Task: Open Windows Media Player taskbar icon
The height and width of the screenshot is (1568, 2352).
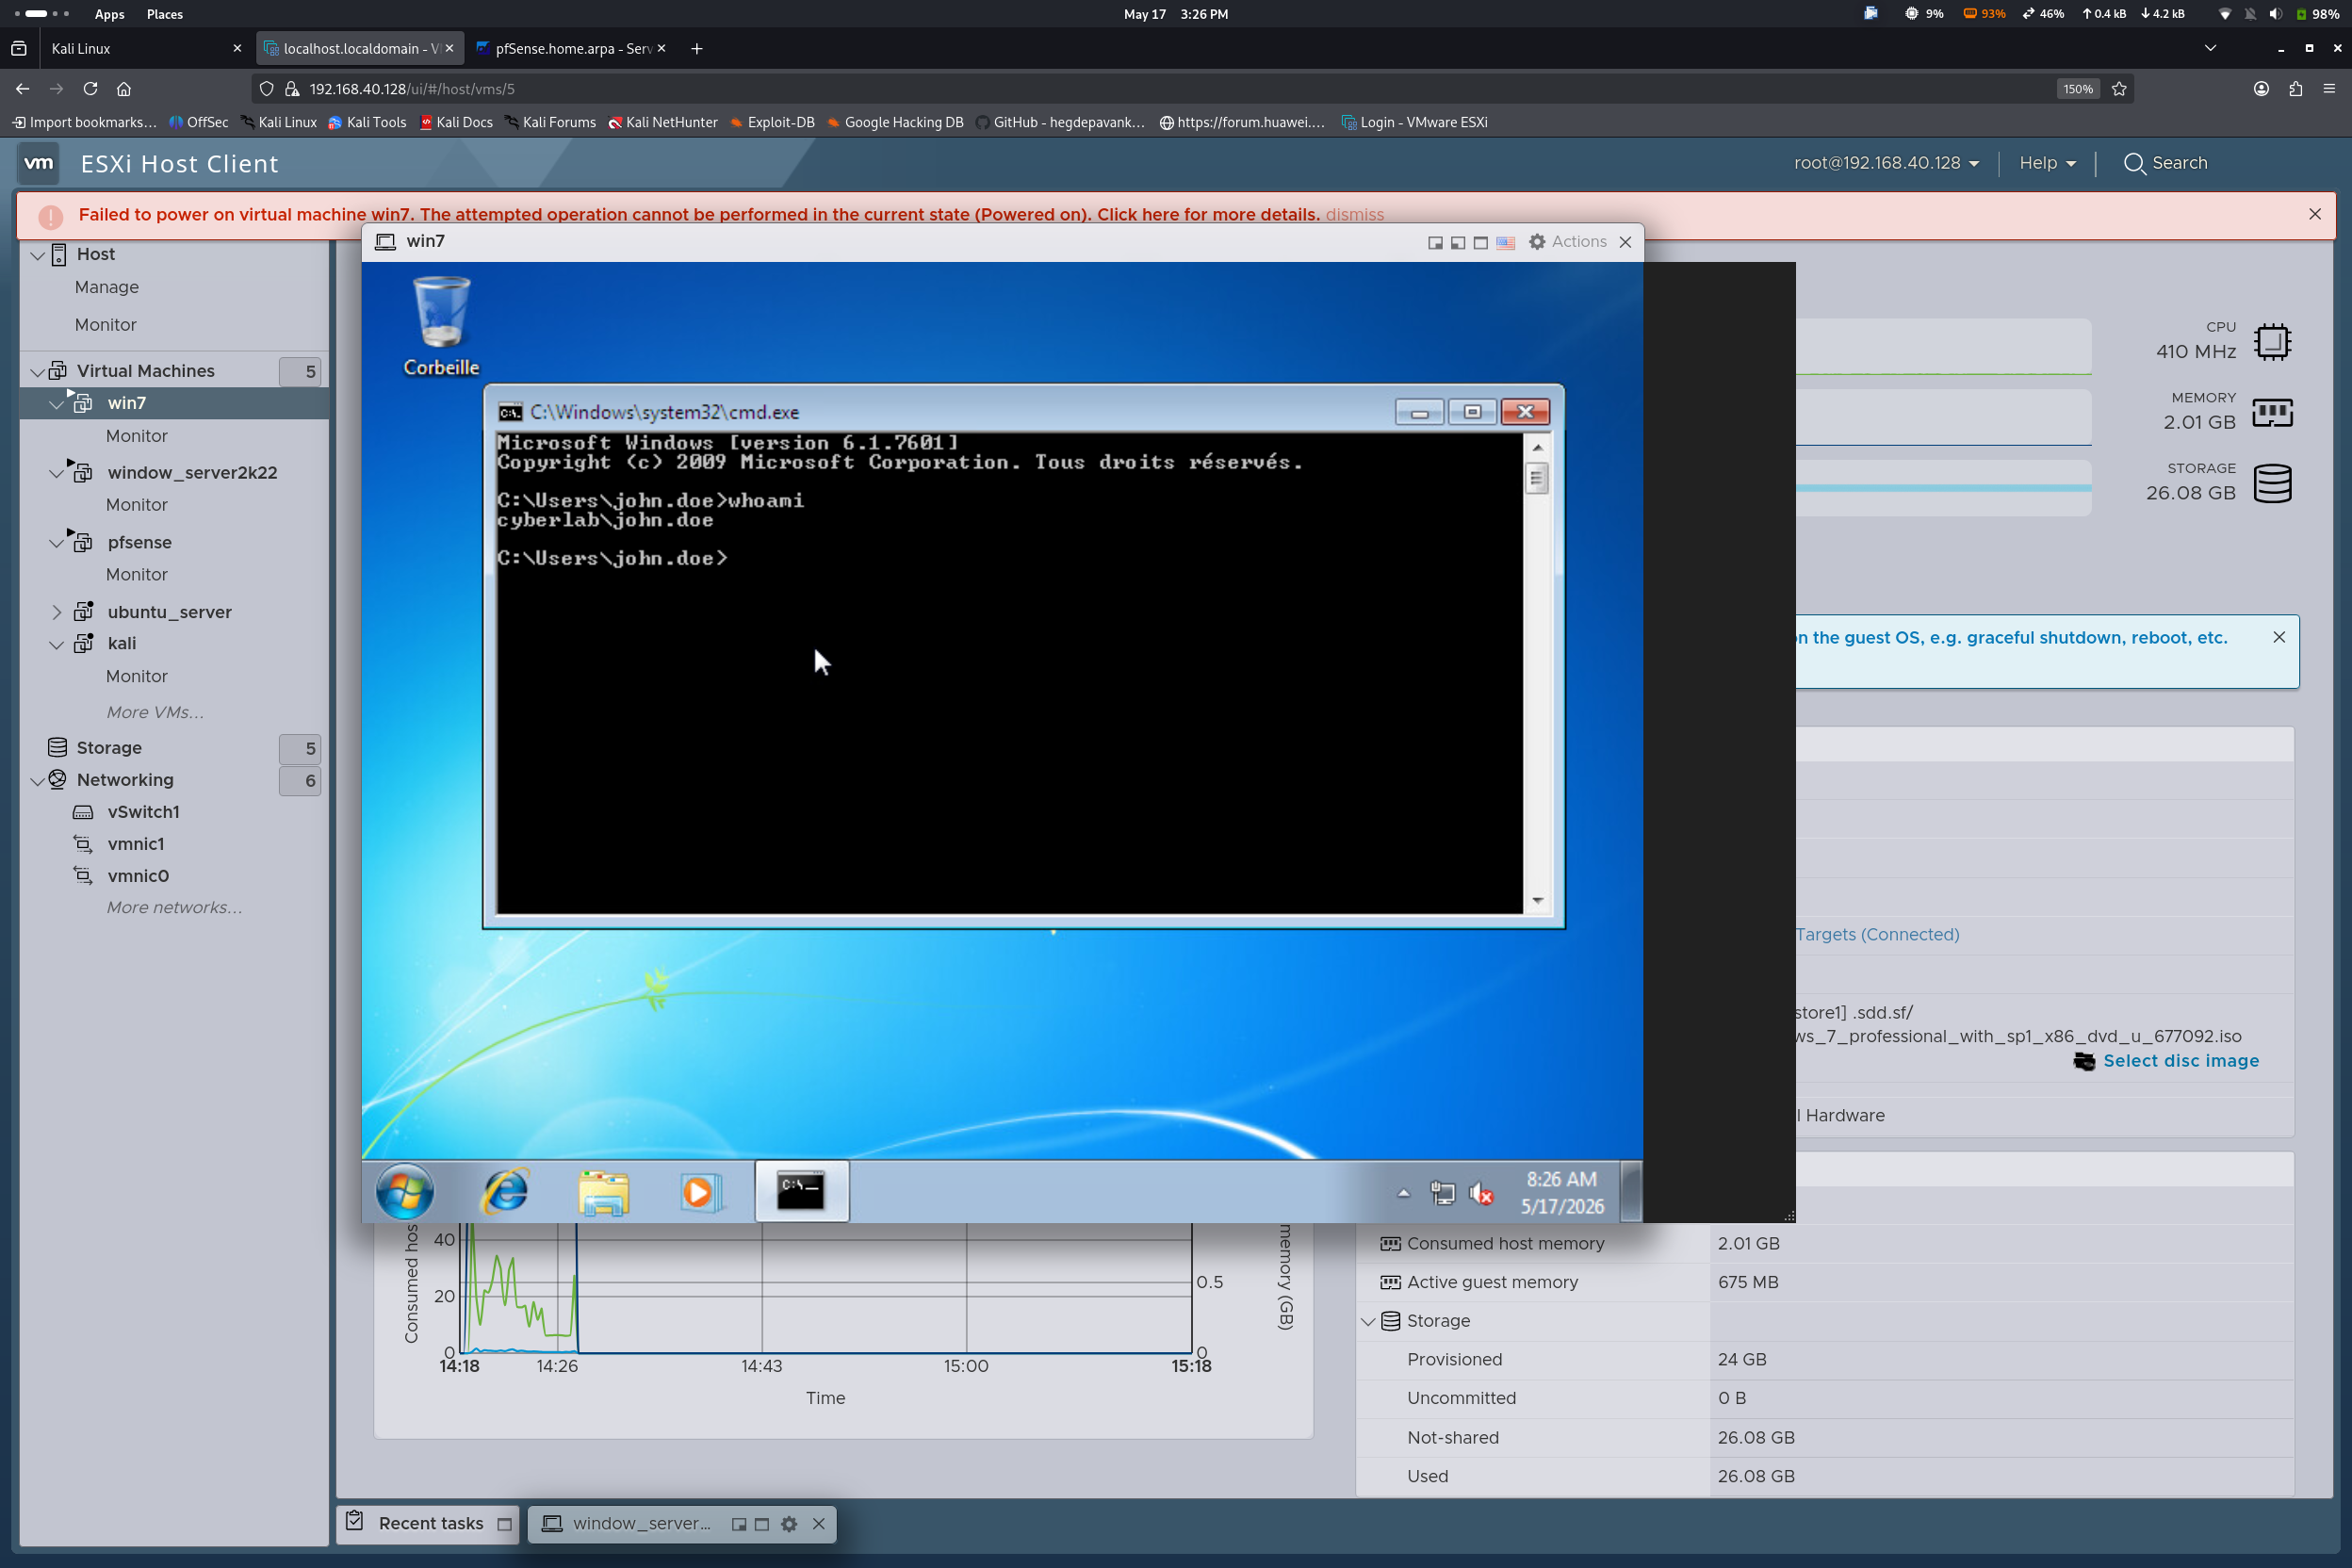Action: (700, 1192)
